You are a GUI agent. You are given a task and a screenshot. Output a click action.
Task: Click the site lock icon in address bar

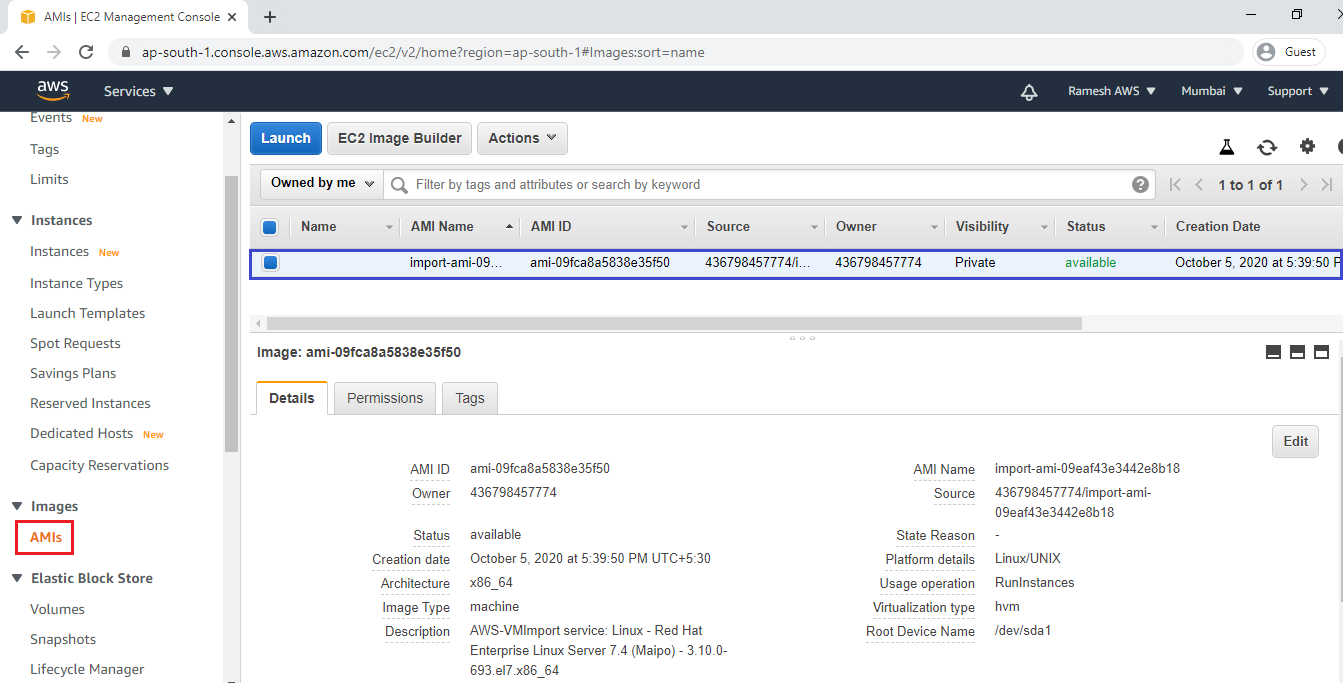tap(126, 52)
